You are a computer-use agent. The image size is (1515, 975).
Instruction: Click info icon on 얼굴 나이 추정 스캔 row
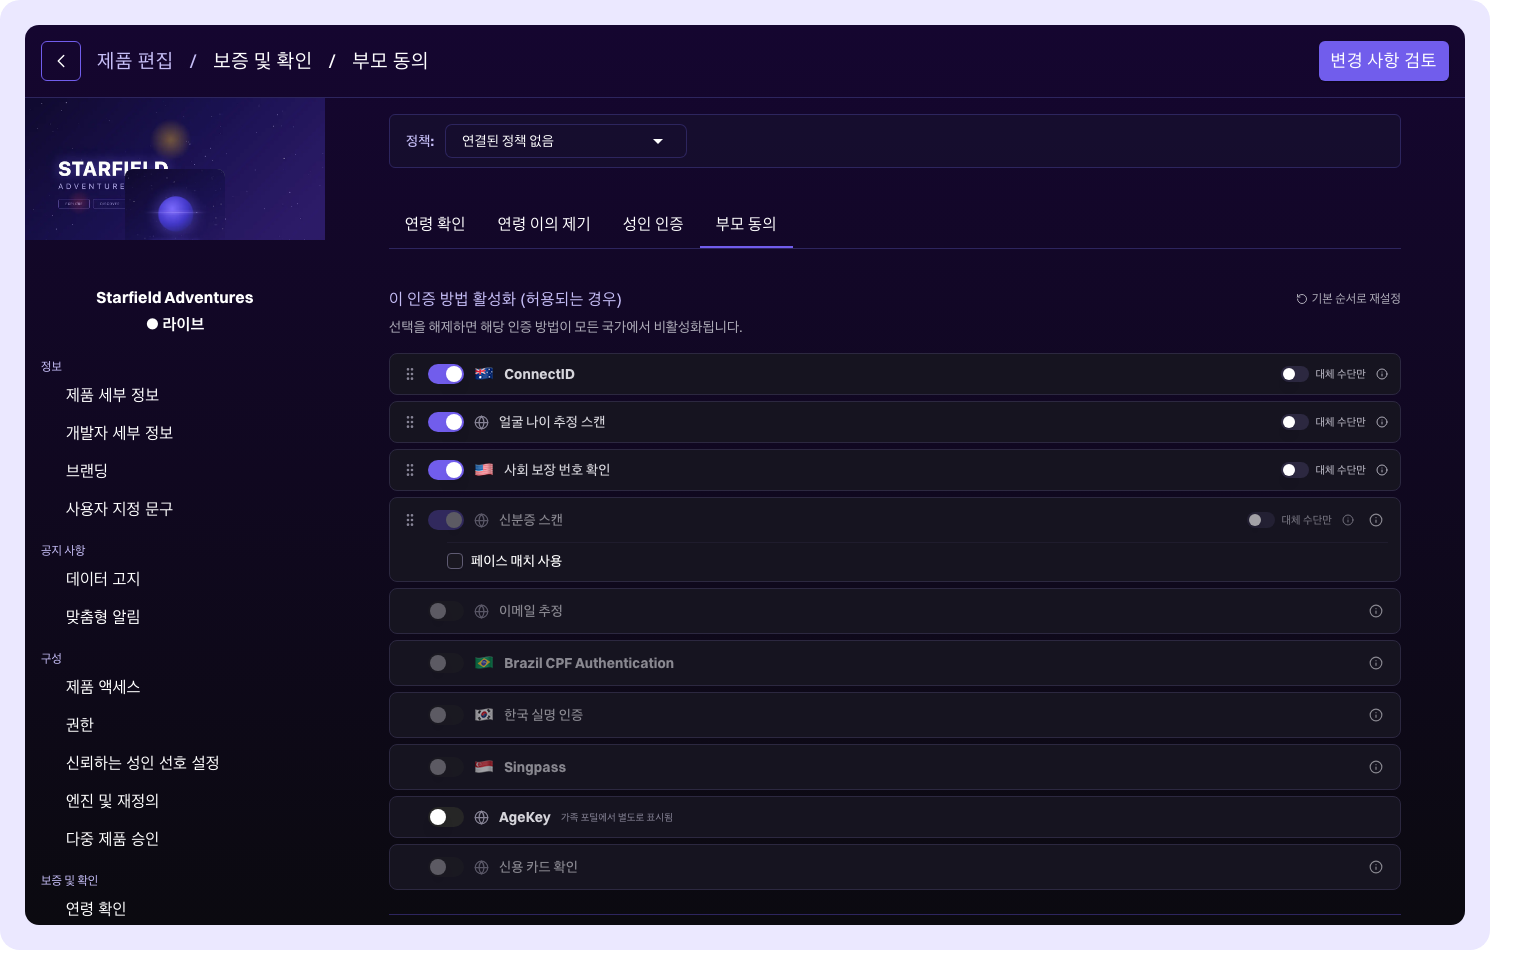1382,422
